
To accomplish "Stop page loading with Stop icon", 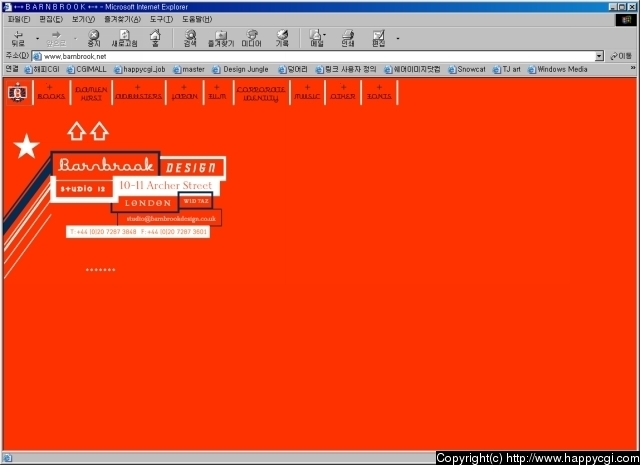I will click(94, 38).
